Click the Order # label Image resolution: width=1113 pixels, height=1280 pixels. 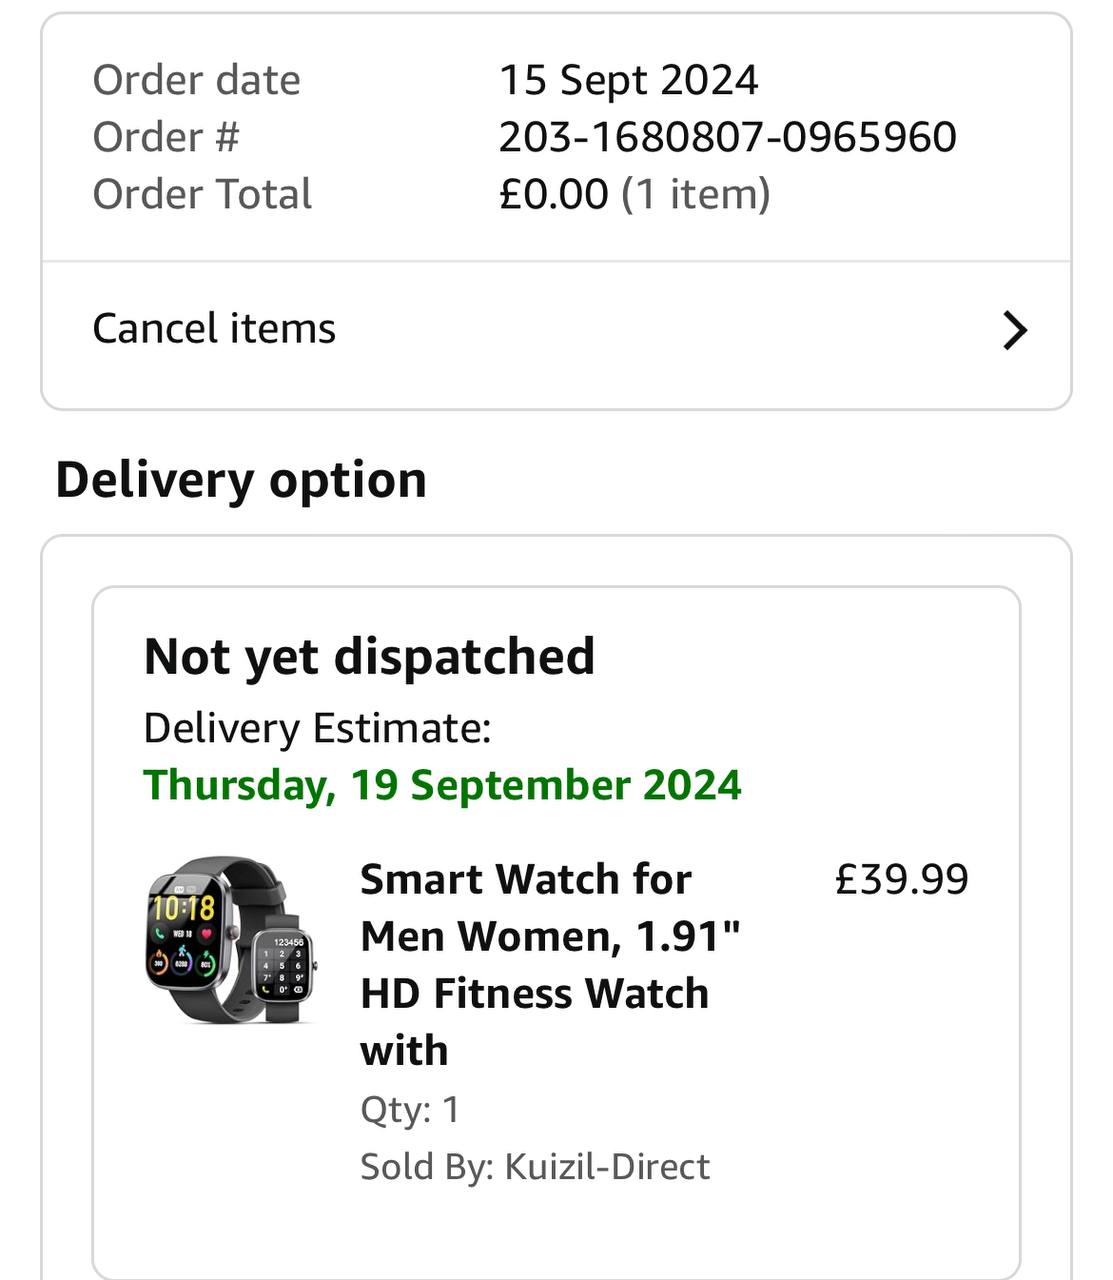point(166,137)
